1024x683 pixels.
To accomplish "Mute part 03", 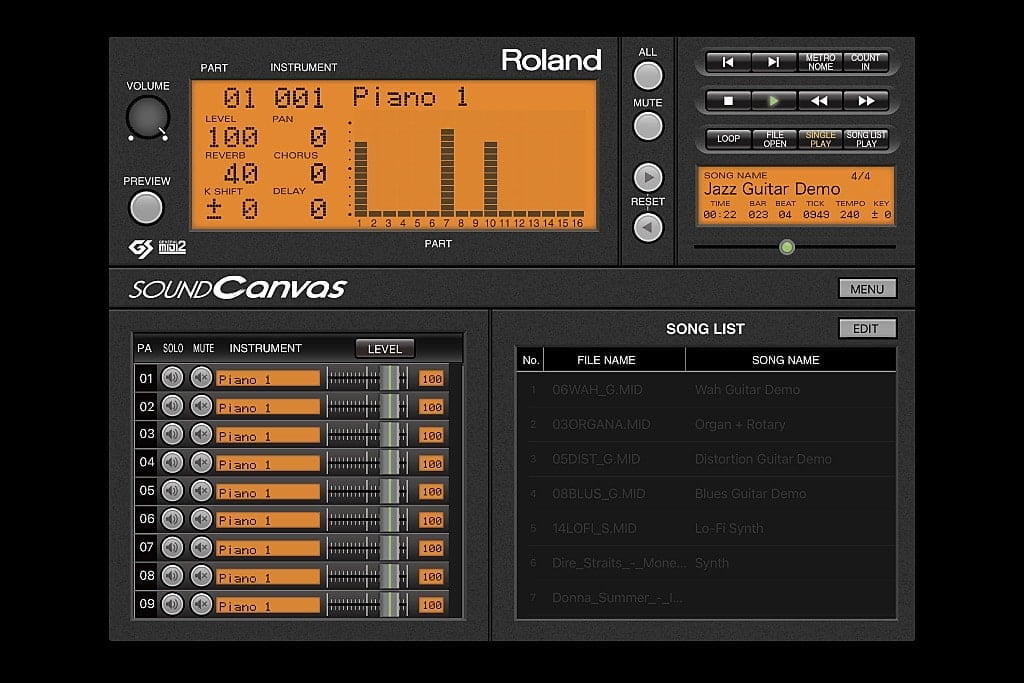I will [201, 434].
